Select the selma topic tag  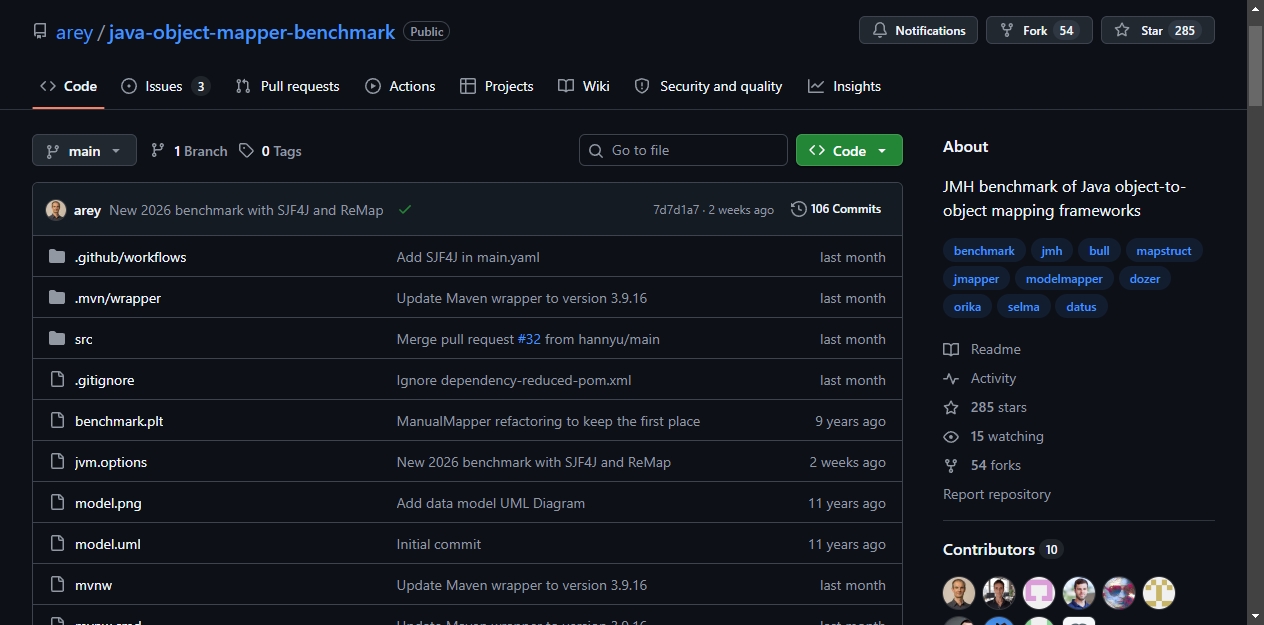(x=1023, y=307)
